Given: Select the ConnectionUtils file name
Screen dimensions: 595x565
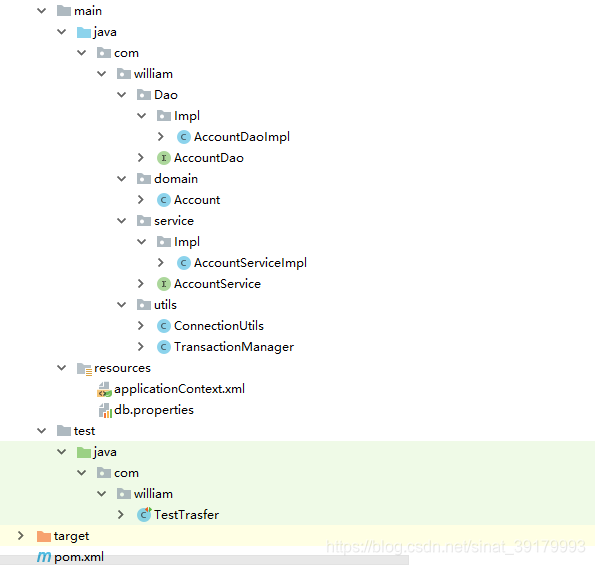Looking at the screenshot, I should (219, 326).
